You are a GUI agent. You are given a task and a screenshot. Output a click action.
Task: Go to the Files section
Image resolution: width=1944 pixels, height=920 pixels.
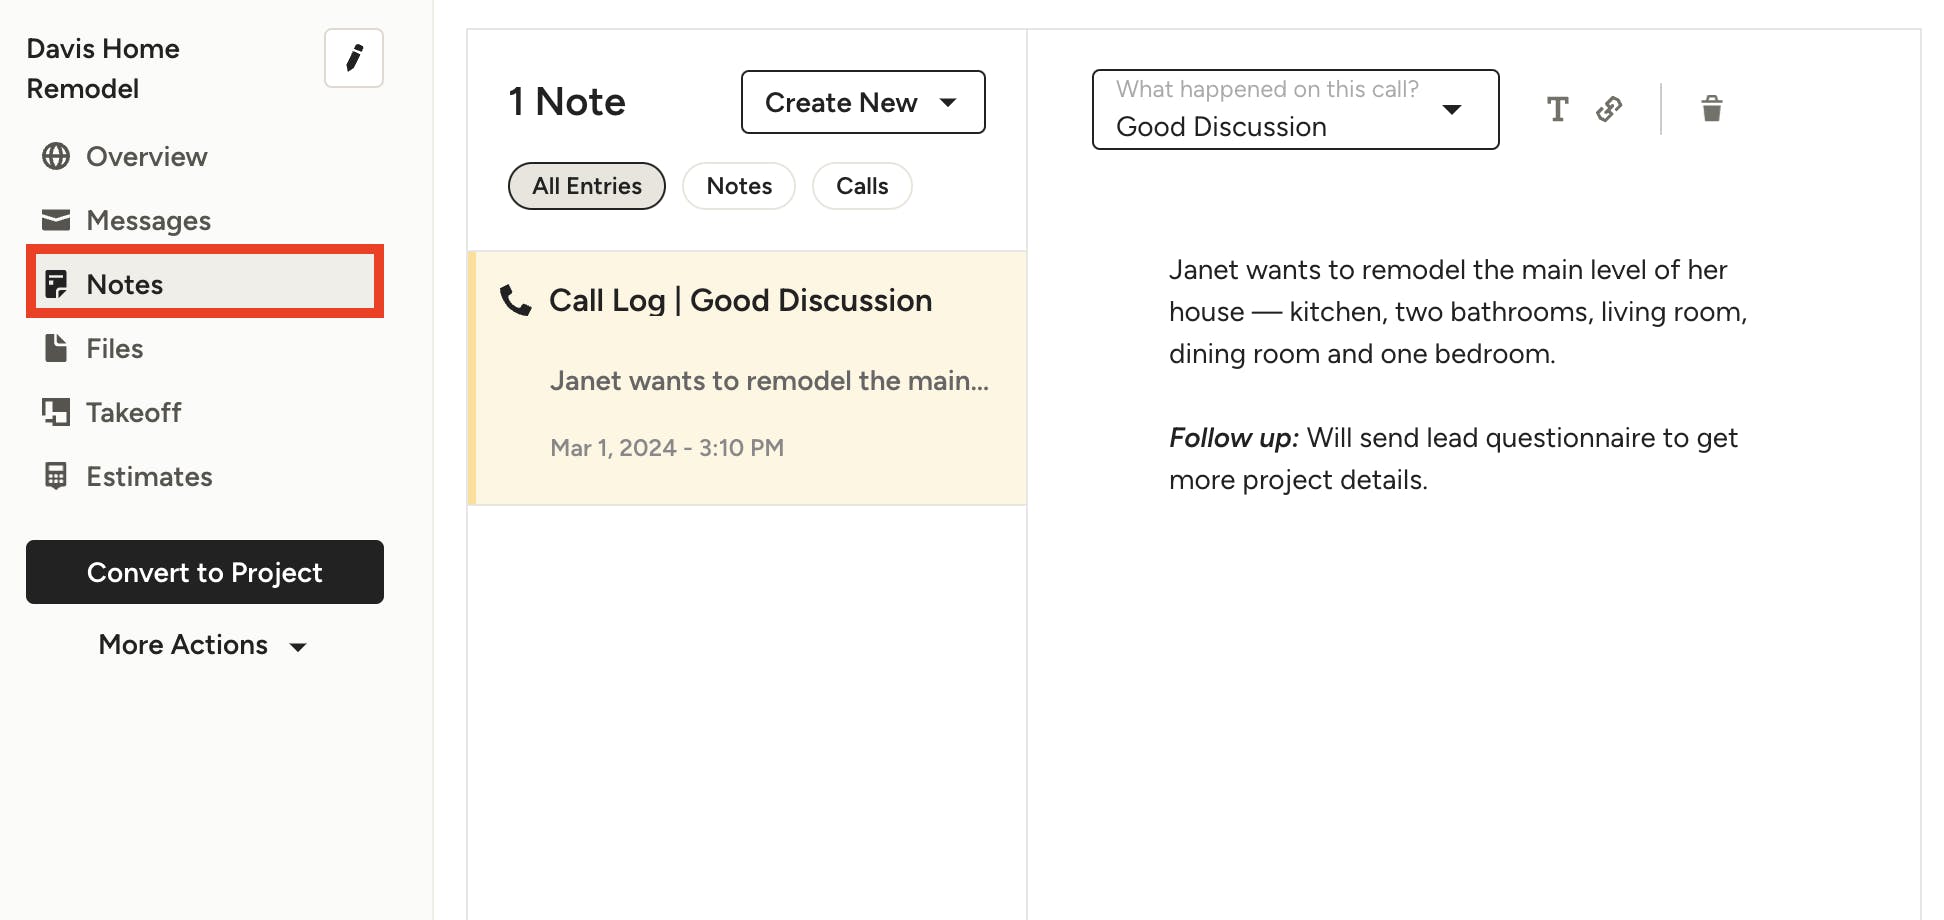pyautogui.click(x=114, y=349)
